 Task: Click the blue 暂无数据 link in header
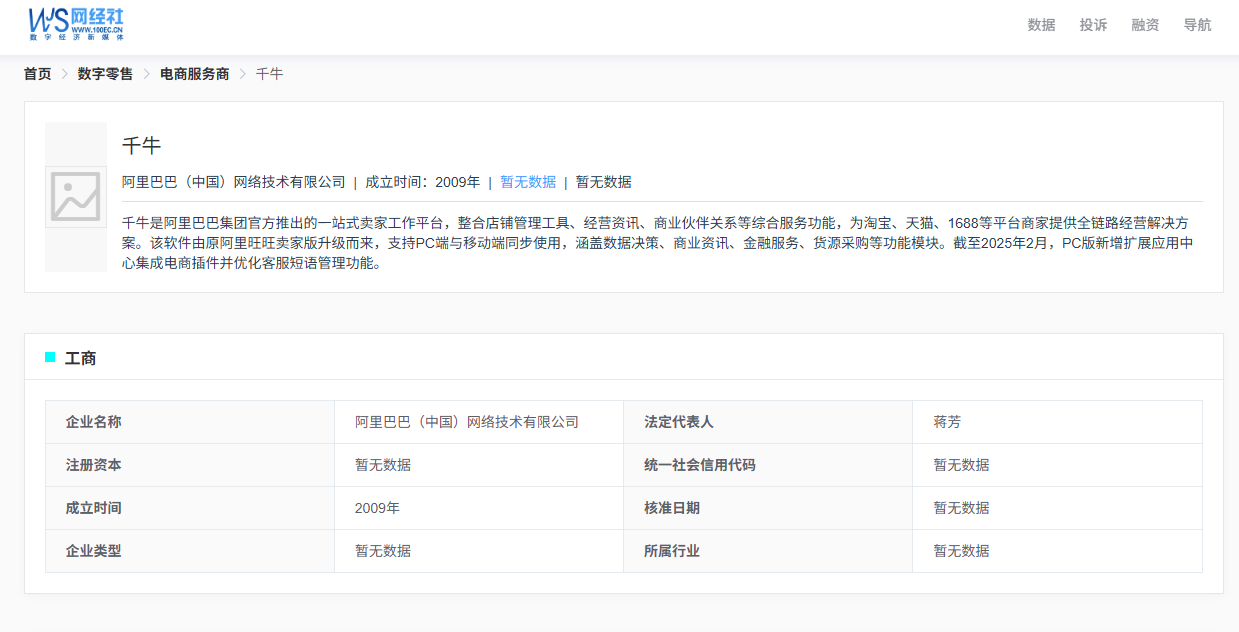528,182
